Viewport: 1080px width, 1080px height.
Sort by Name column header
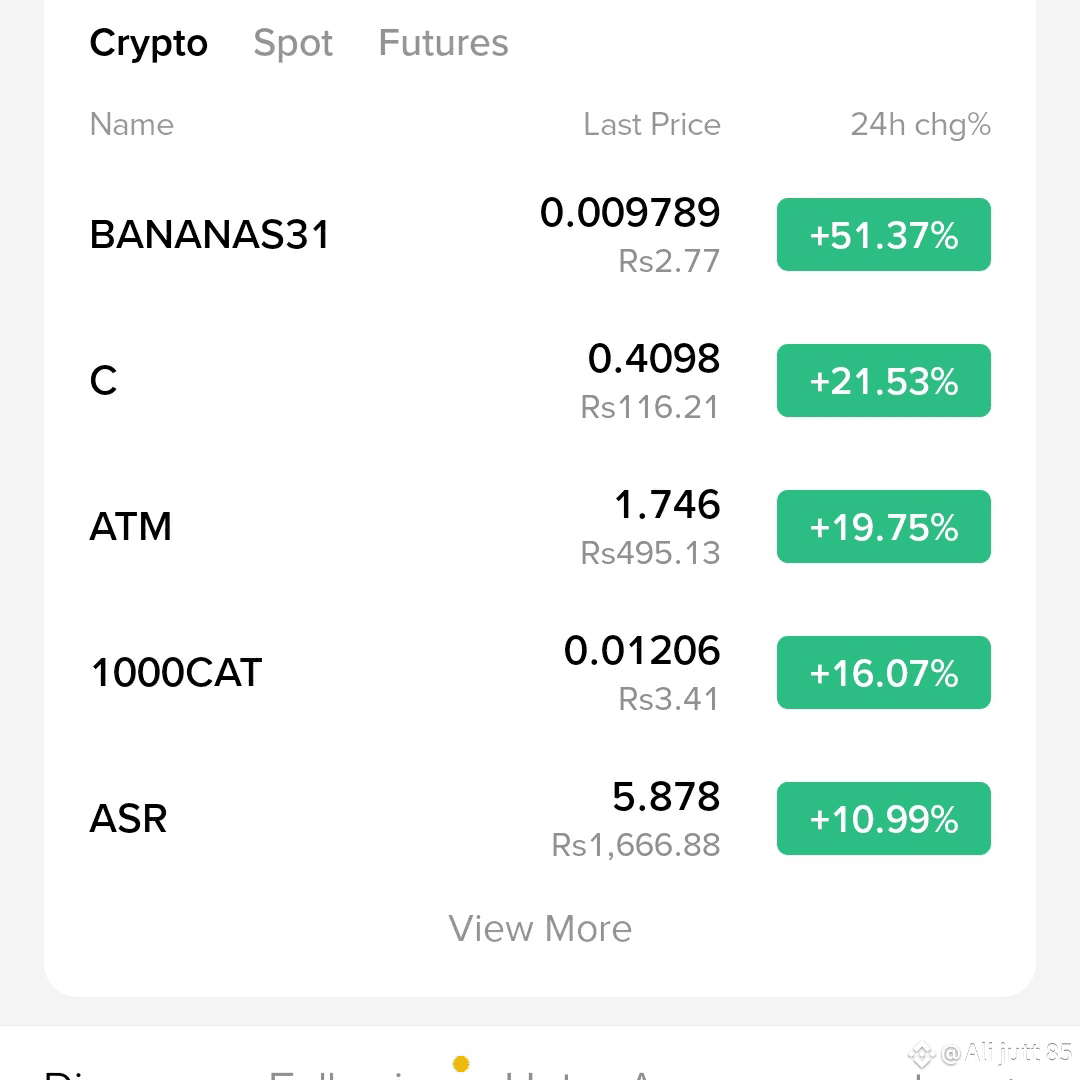[x=132, y=125]
